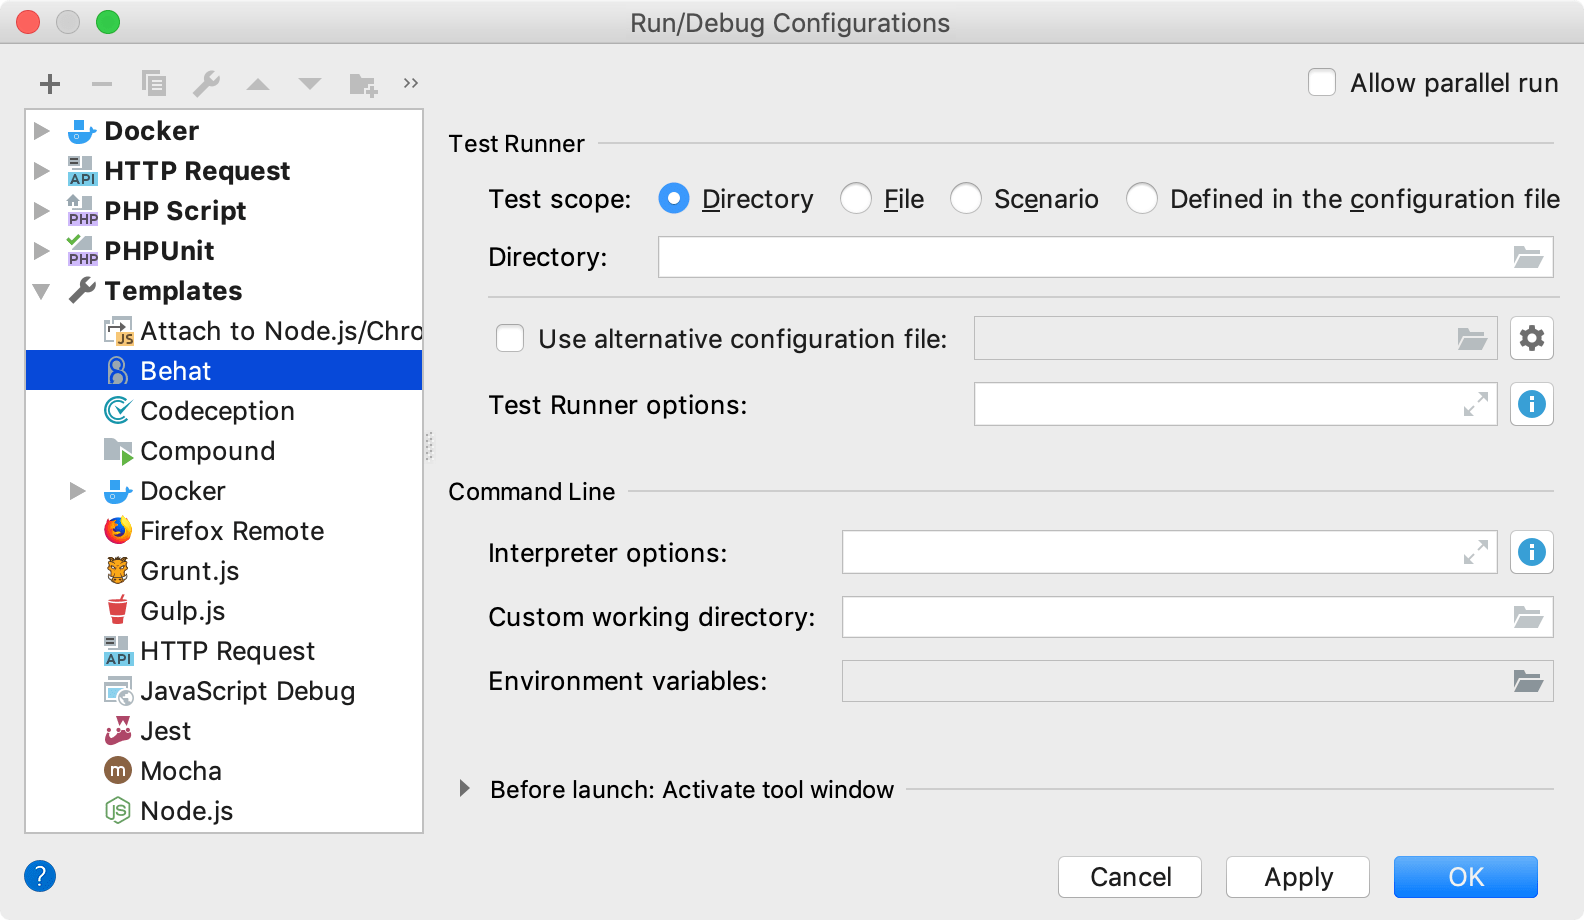Select Directory test scope radio
The image size is (1584, 920).
(674, 198)
